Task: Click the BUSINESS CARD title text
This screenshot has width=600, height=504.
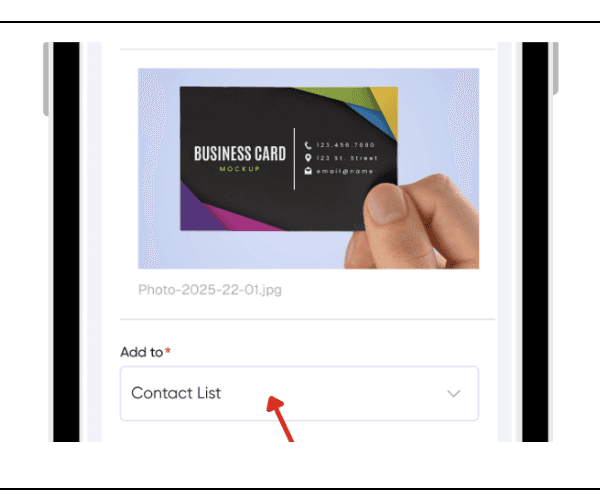Action: click(240, 153)
